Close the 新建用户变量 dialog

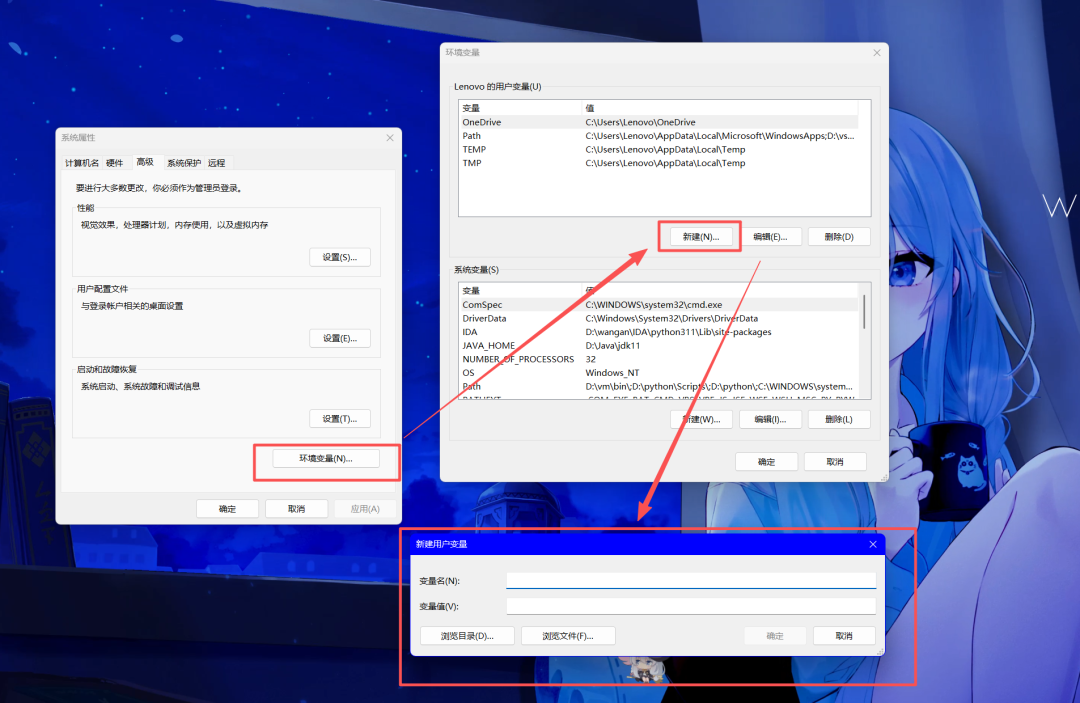(x=873, y=544)
